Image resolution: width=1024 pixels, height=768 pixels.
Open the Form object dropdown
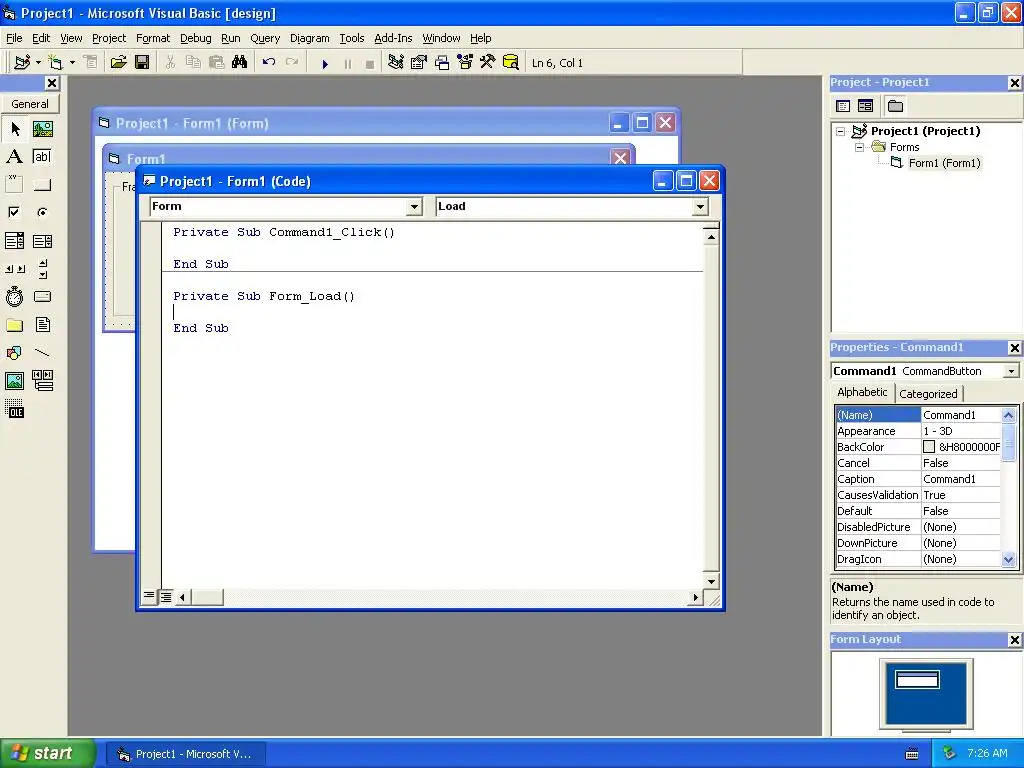click(x=414, y=207)
